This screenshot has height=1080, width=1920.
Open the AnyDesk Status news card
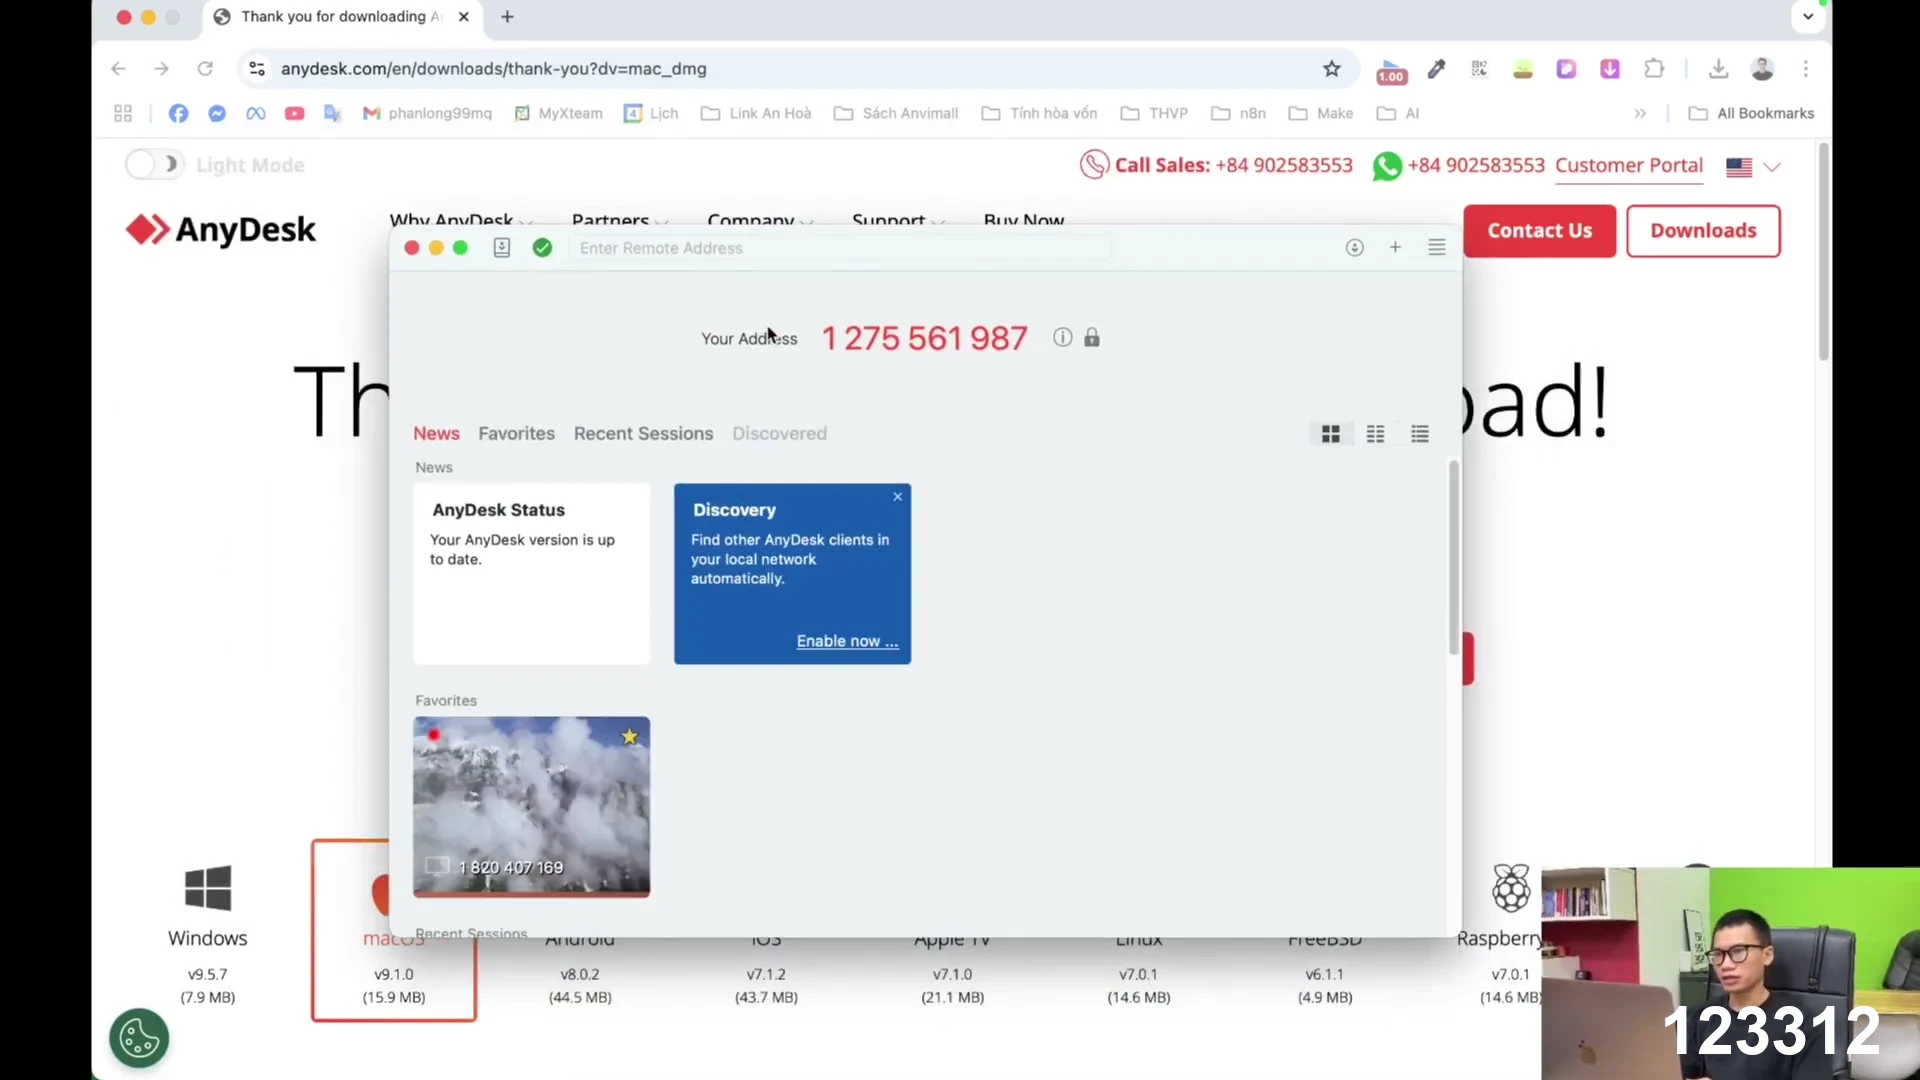531,574
